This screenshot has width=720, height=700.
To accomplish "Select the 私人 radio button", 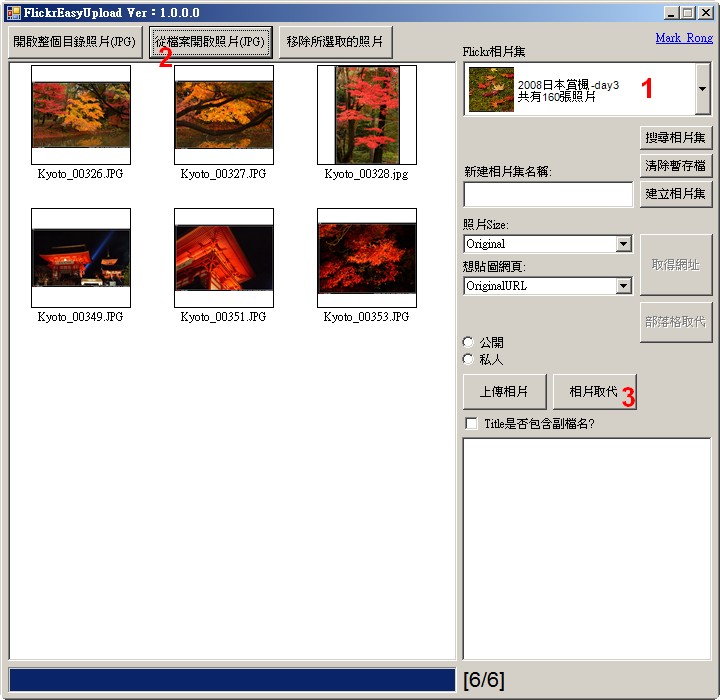I will [468, 359].
